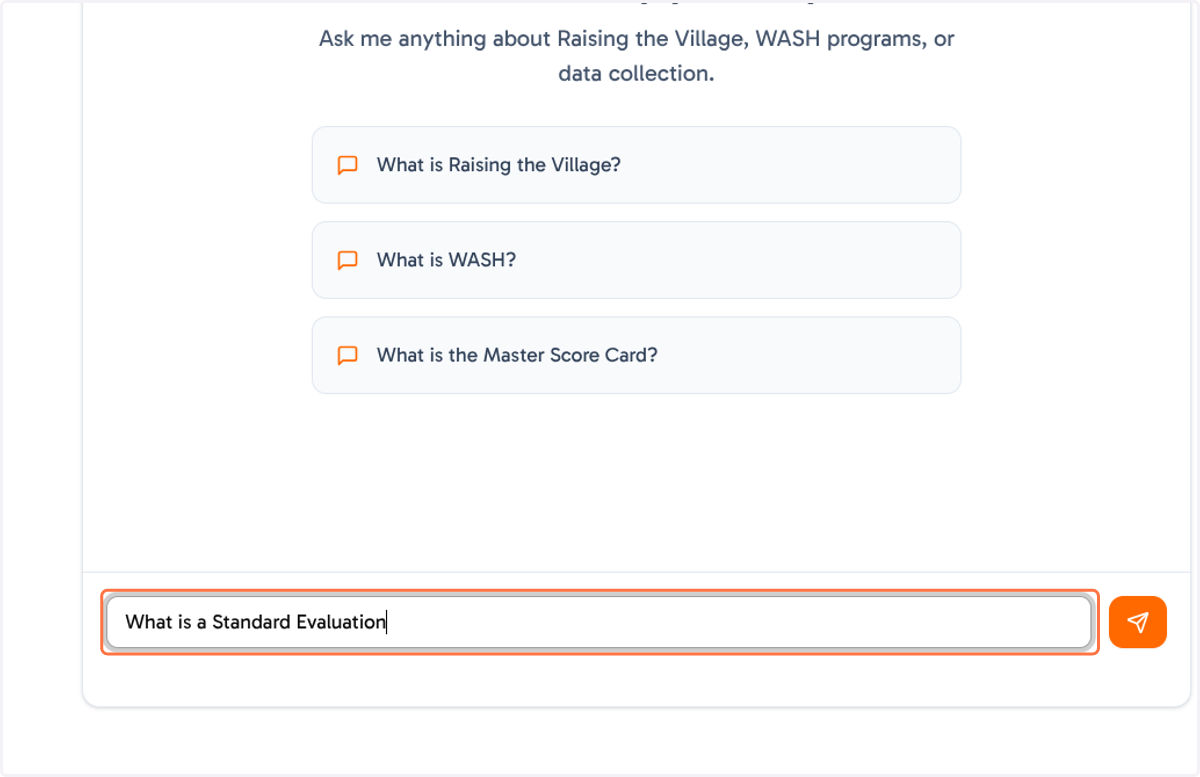Choose the 'What is WASH?' suggested question
1200x777 pixels.
tap(636, 260)
